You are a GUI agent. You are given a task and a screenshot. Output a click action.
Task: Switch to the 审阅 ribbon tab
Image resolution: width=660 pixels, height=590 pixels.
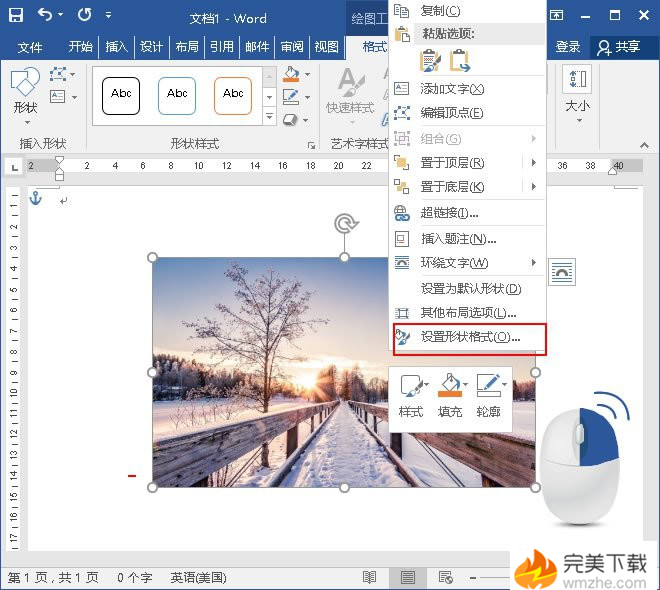click(x=292, y=46)
